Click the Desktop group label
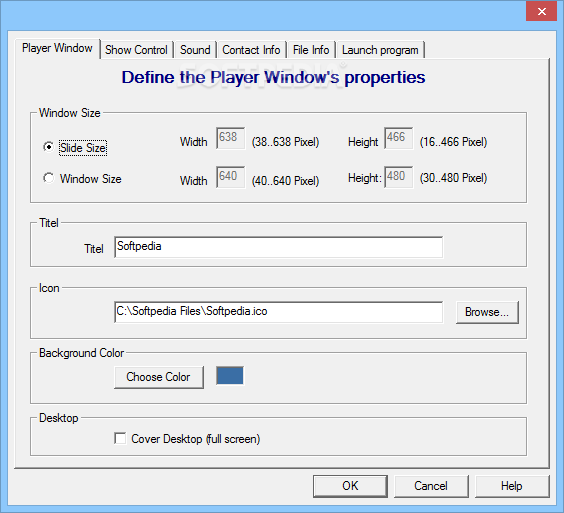 click(59, 418)
